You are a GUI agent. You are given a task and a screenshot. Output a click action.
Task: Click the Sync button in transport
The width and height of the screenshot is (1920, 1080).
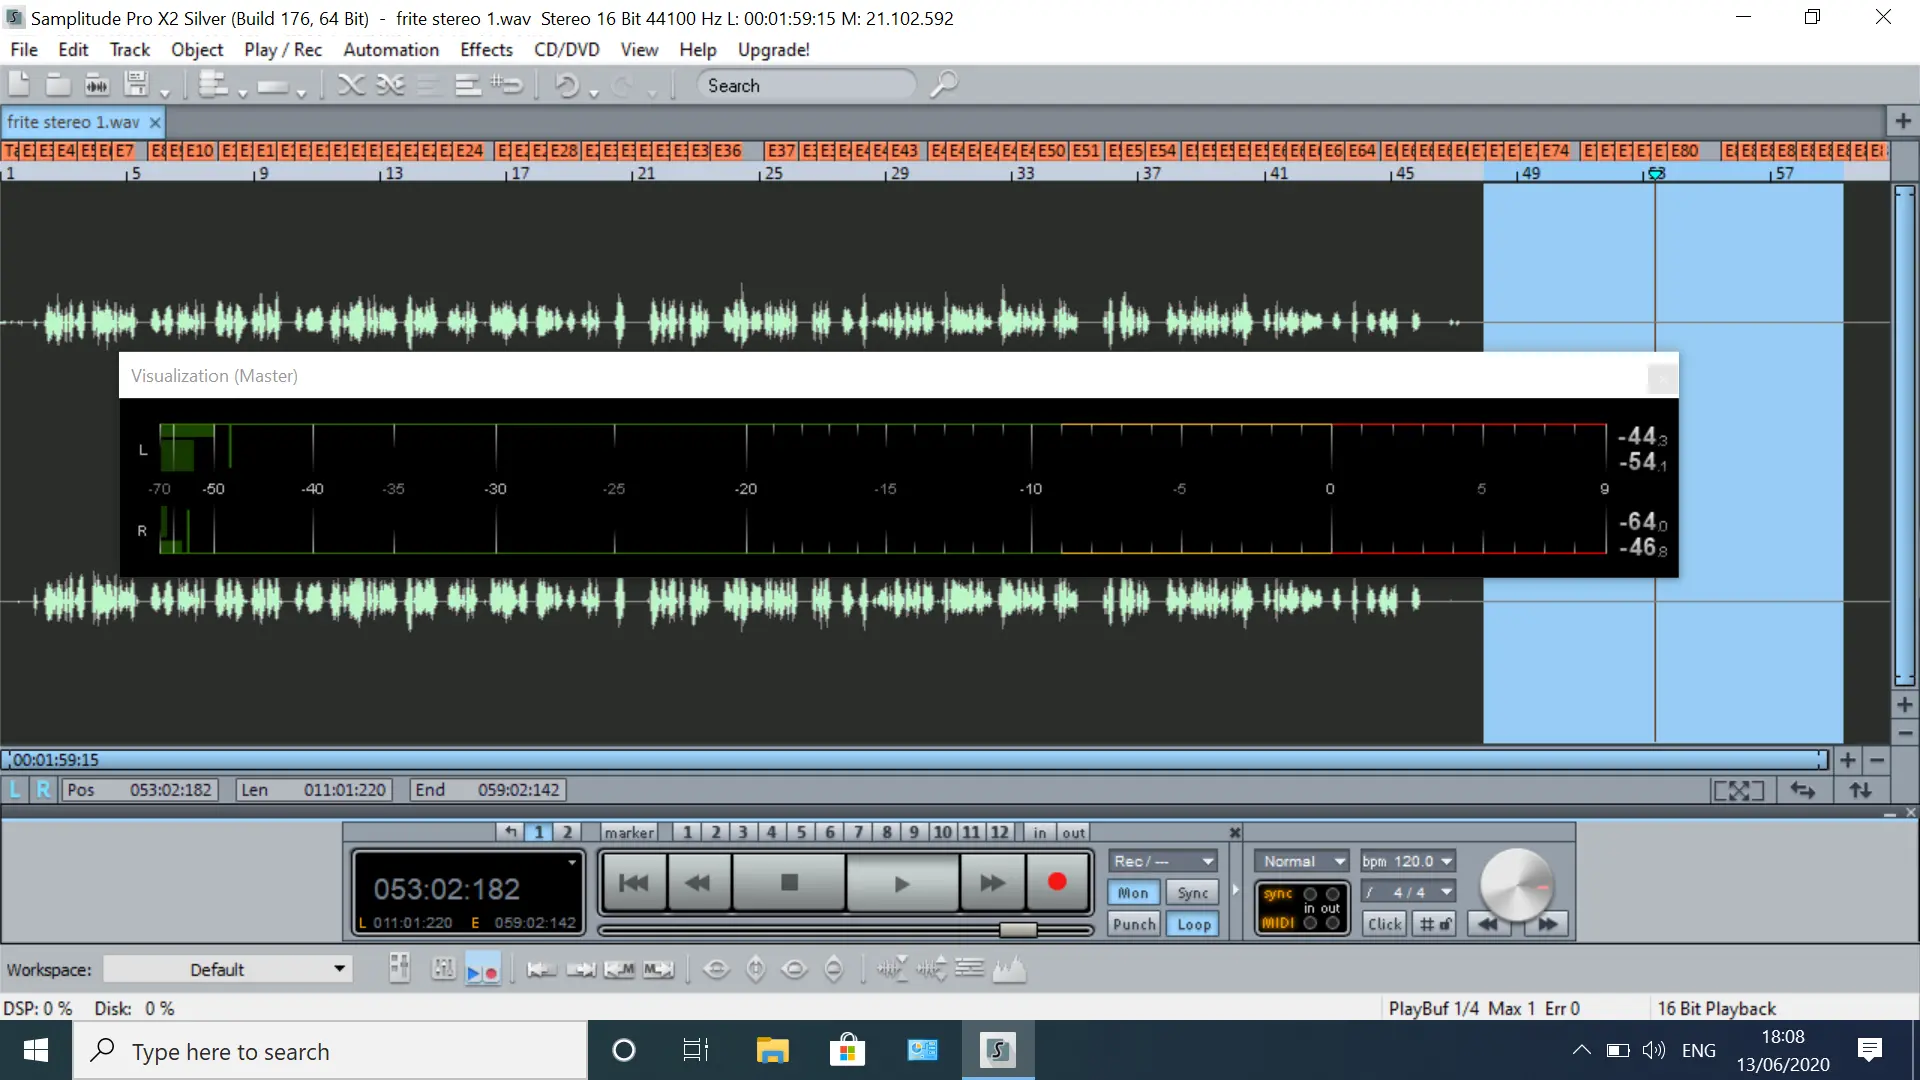pyautogui.click(x=1193, y=893)
